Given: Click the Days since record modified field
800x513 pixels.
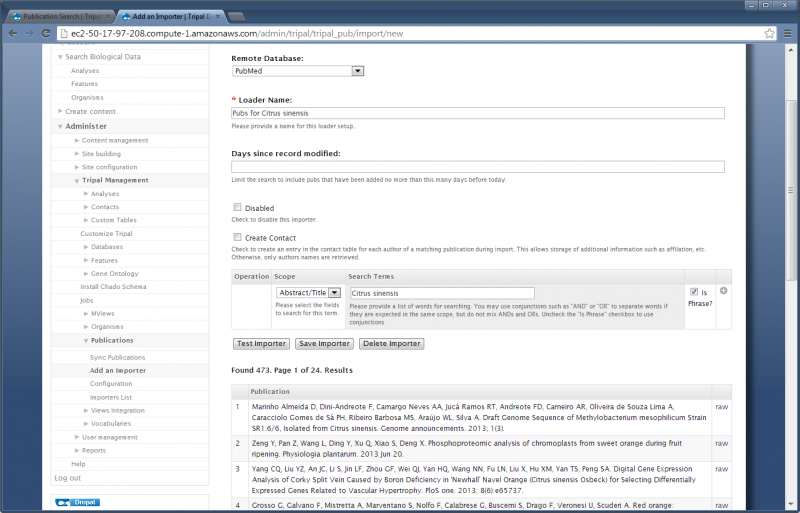Looking at the screenshot, I should pos(478,166).
